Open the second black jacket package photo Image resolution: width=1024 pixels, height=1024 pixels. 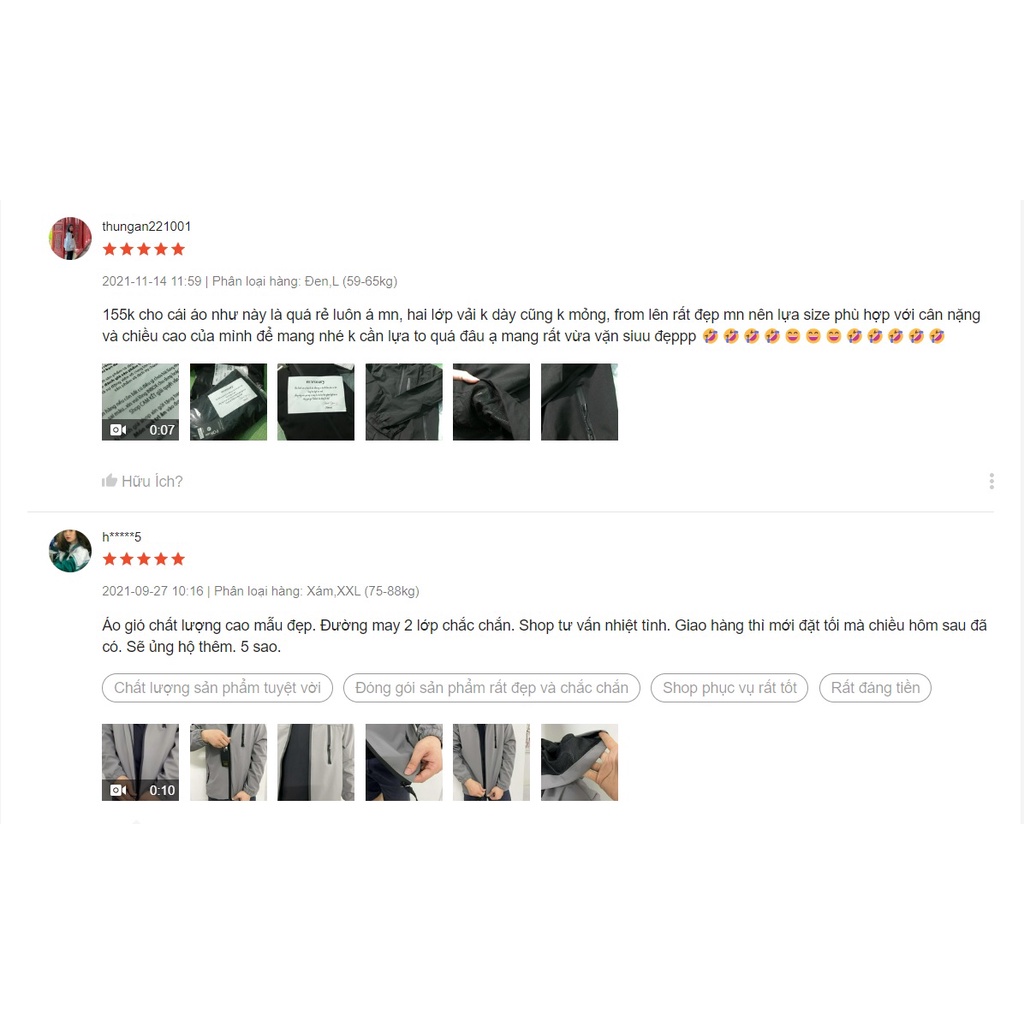[229, 402]
